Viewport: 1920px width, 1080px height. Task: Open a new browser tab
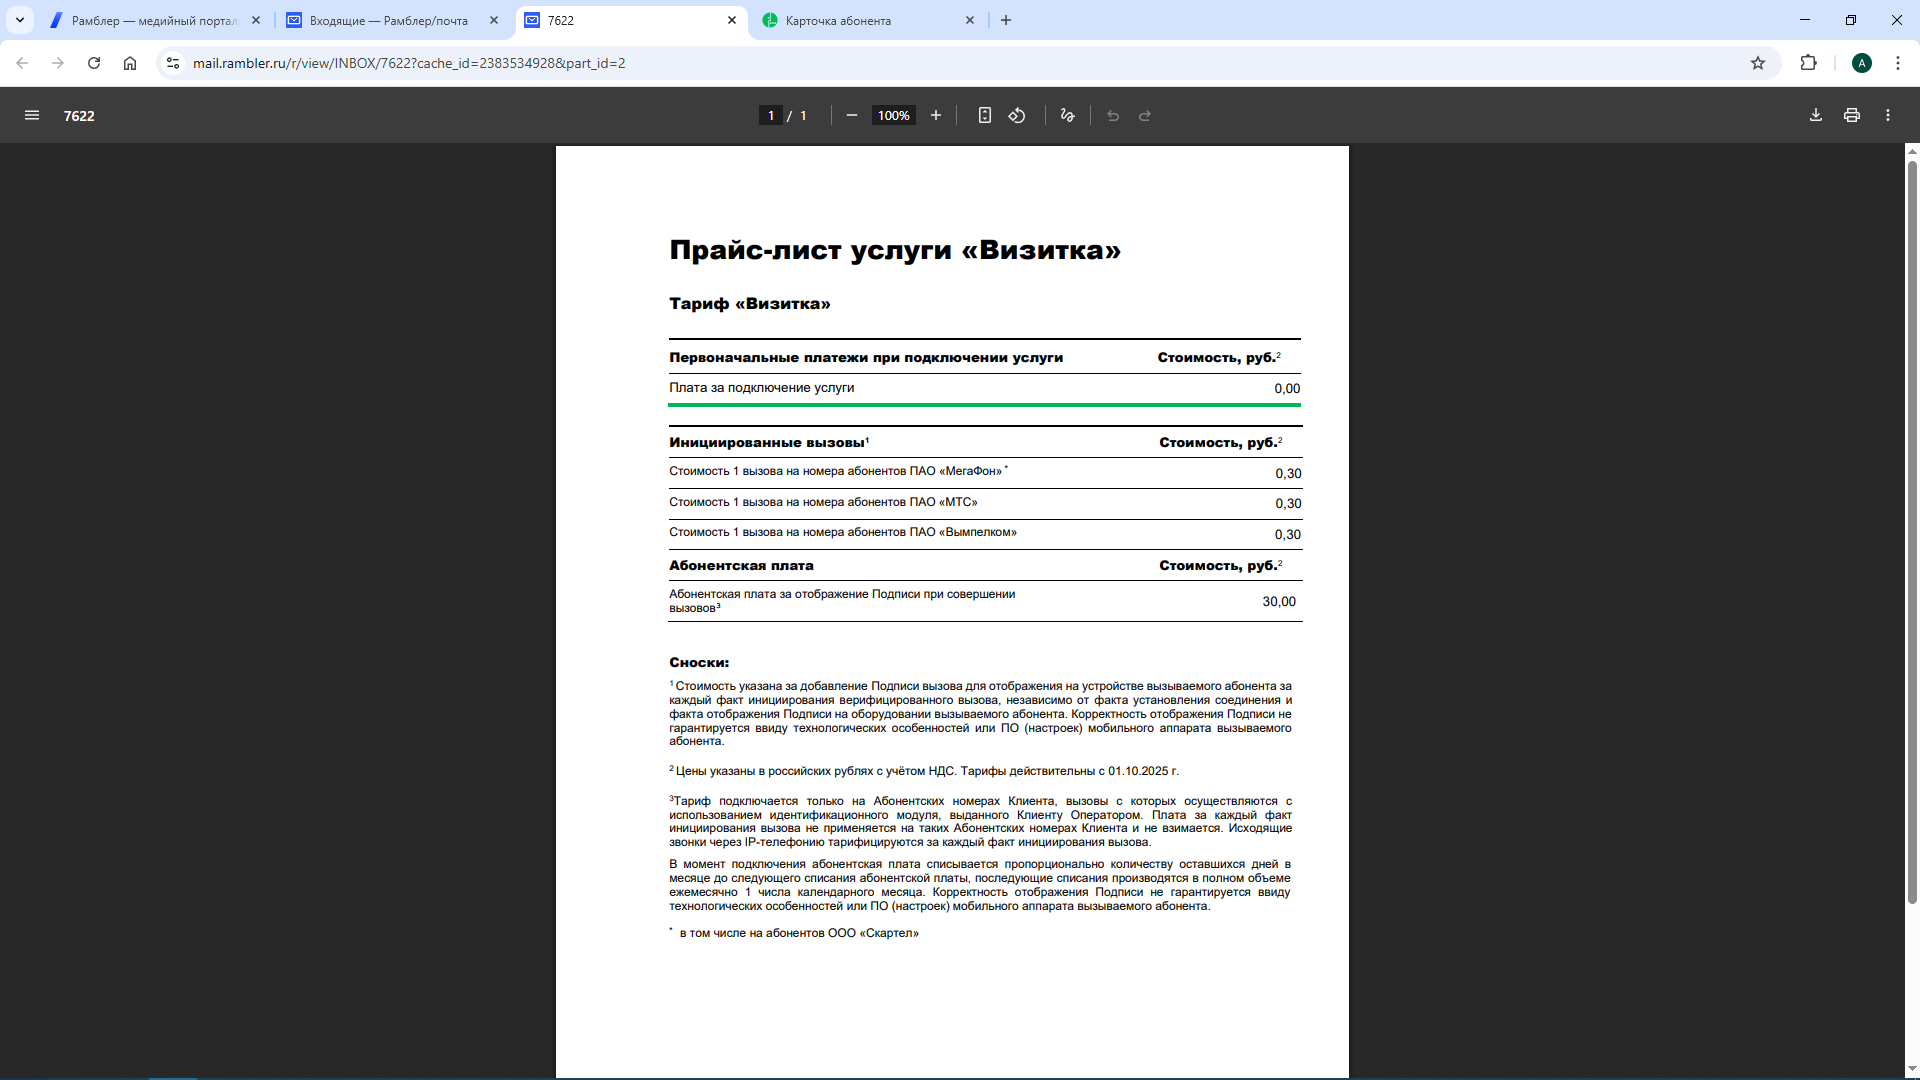coord(1006,20)
